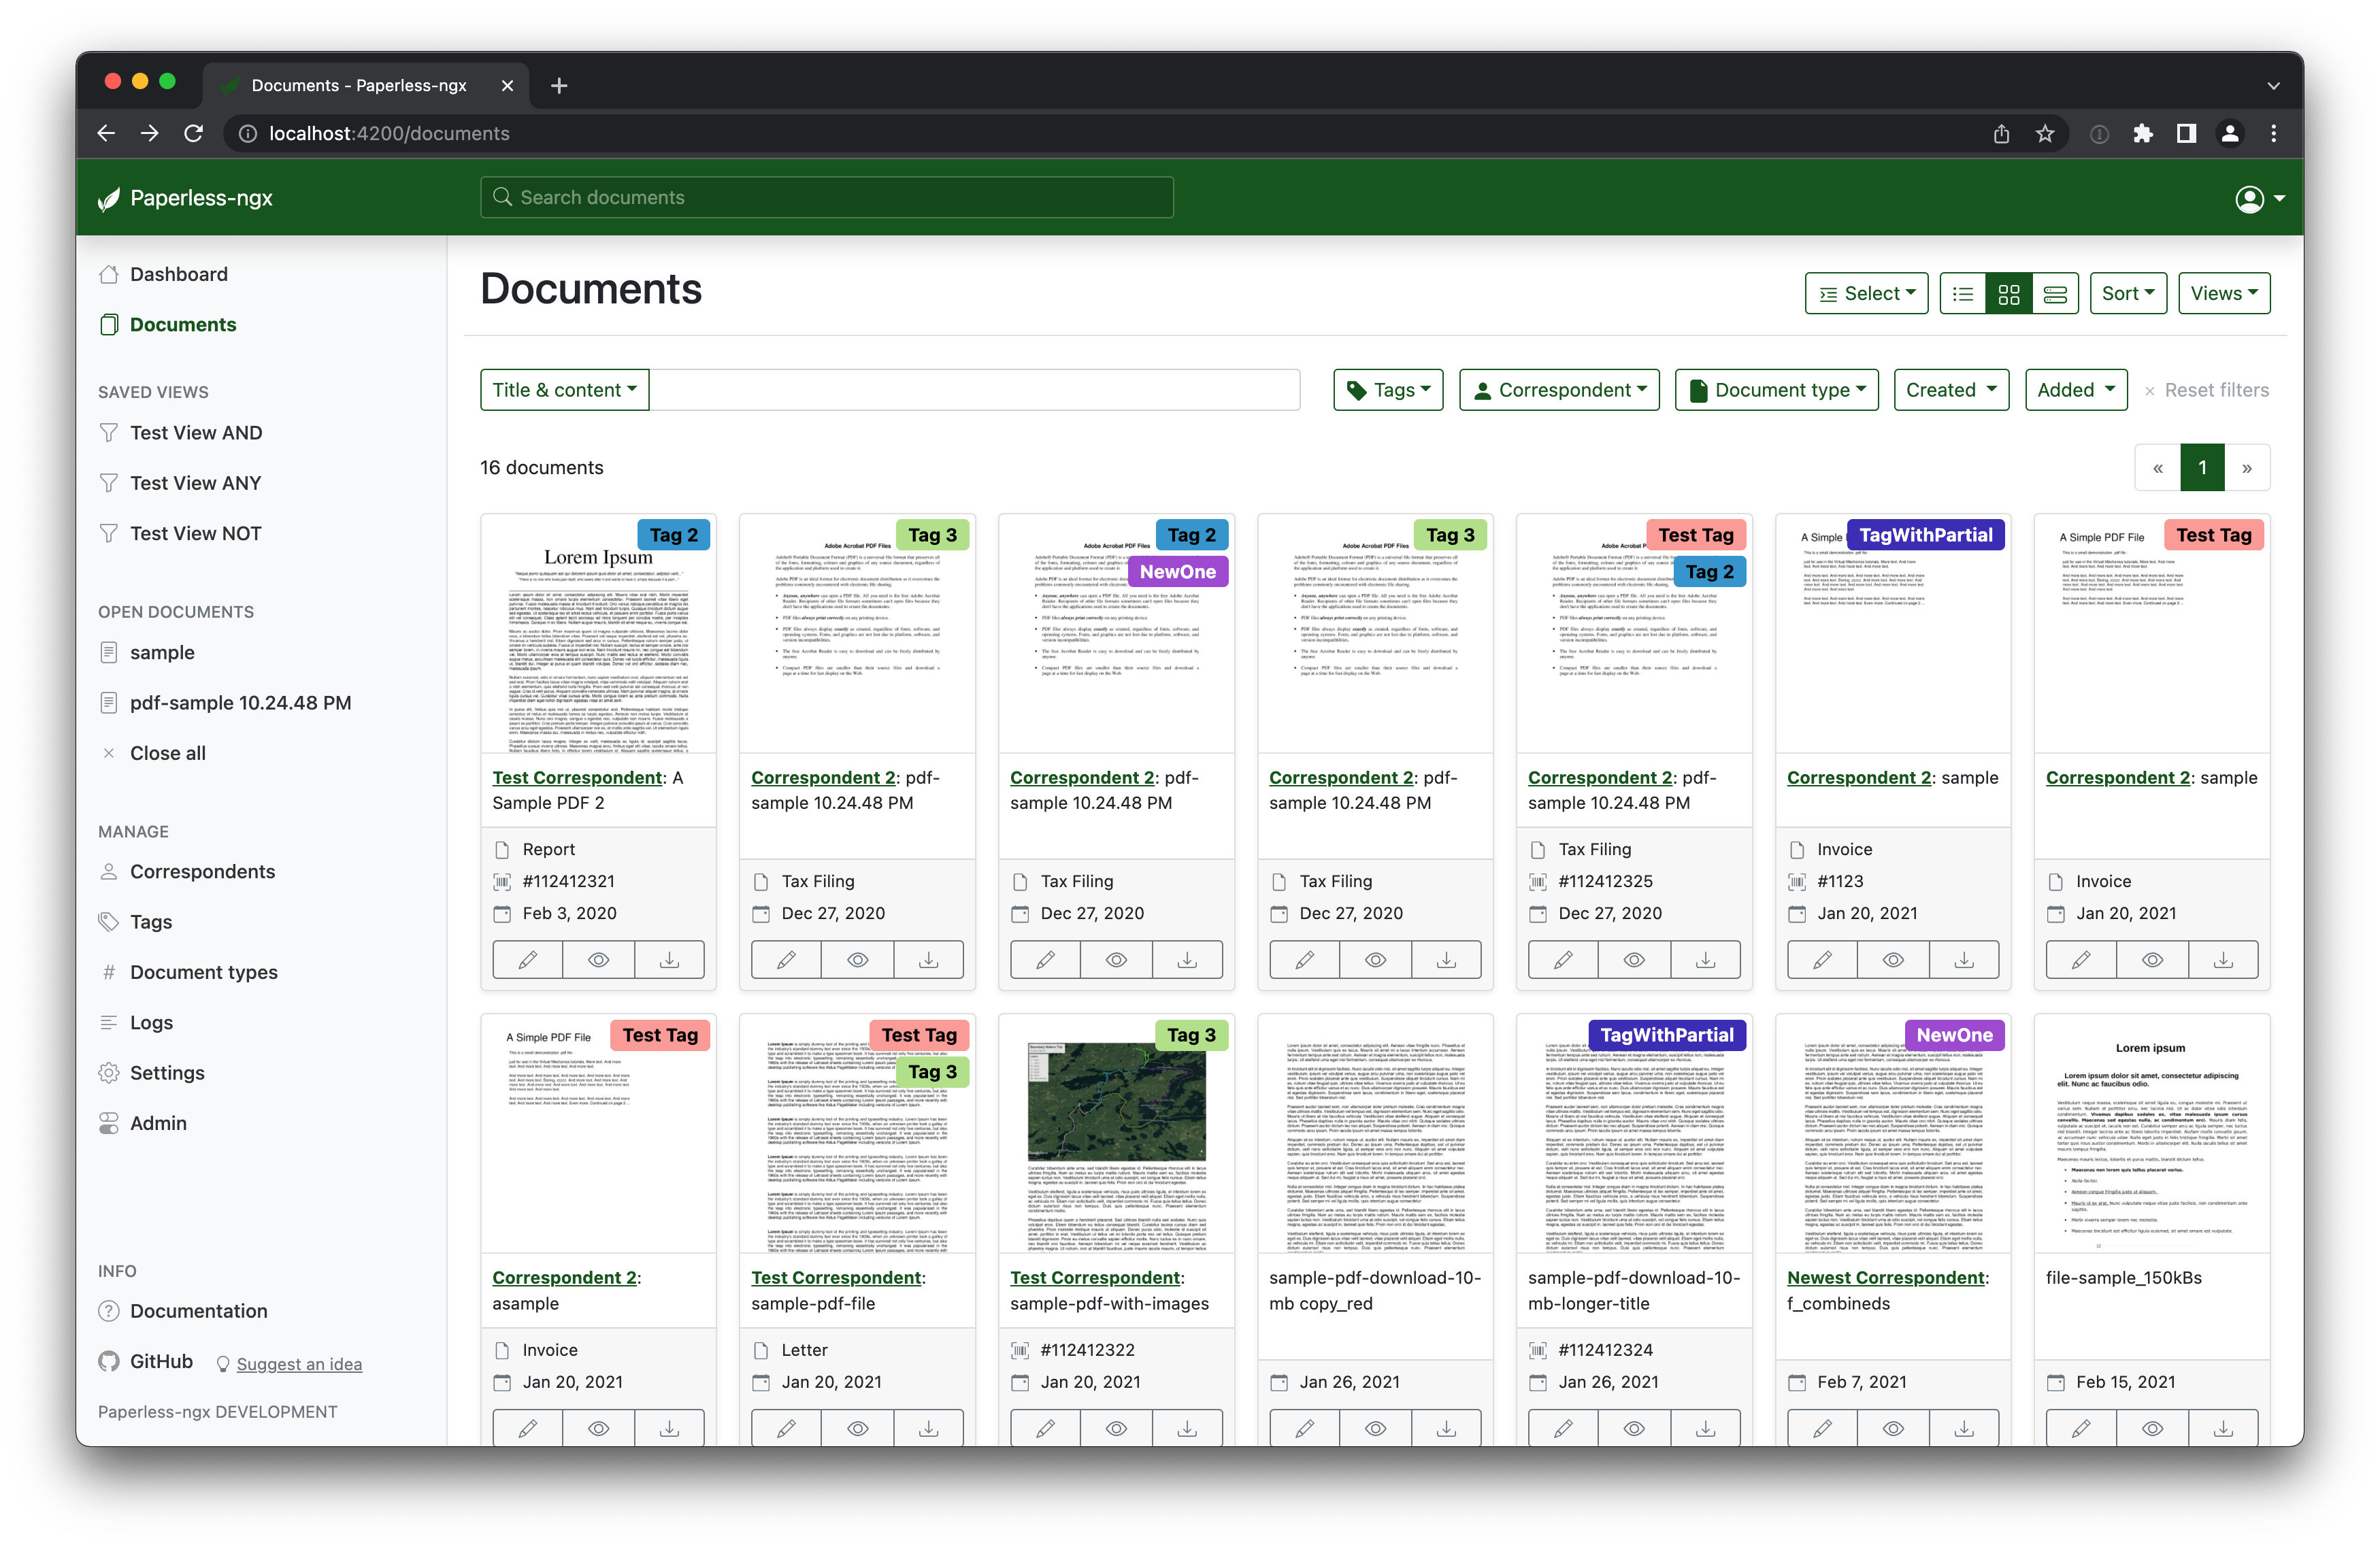Image resolution: width=2380 pixels, height=1547 pixels.
Task: Download the asample document
Action: click(669, 1428)
